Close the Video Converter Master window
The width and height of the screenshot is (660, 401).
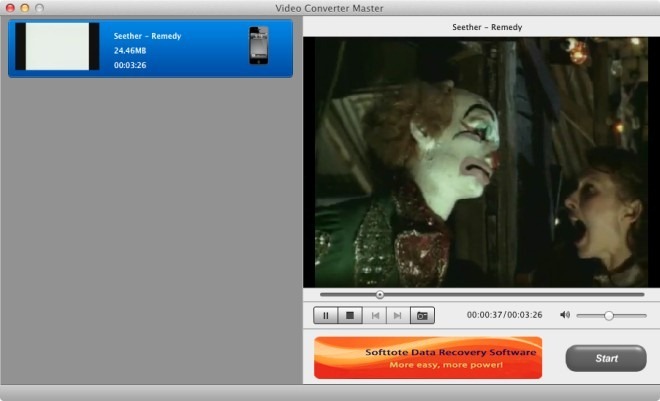[10, 8]
